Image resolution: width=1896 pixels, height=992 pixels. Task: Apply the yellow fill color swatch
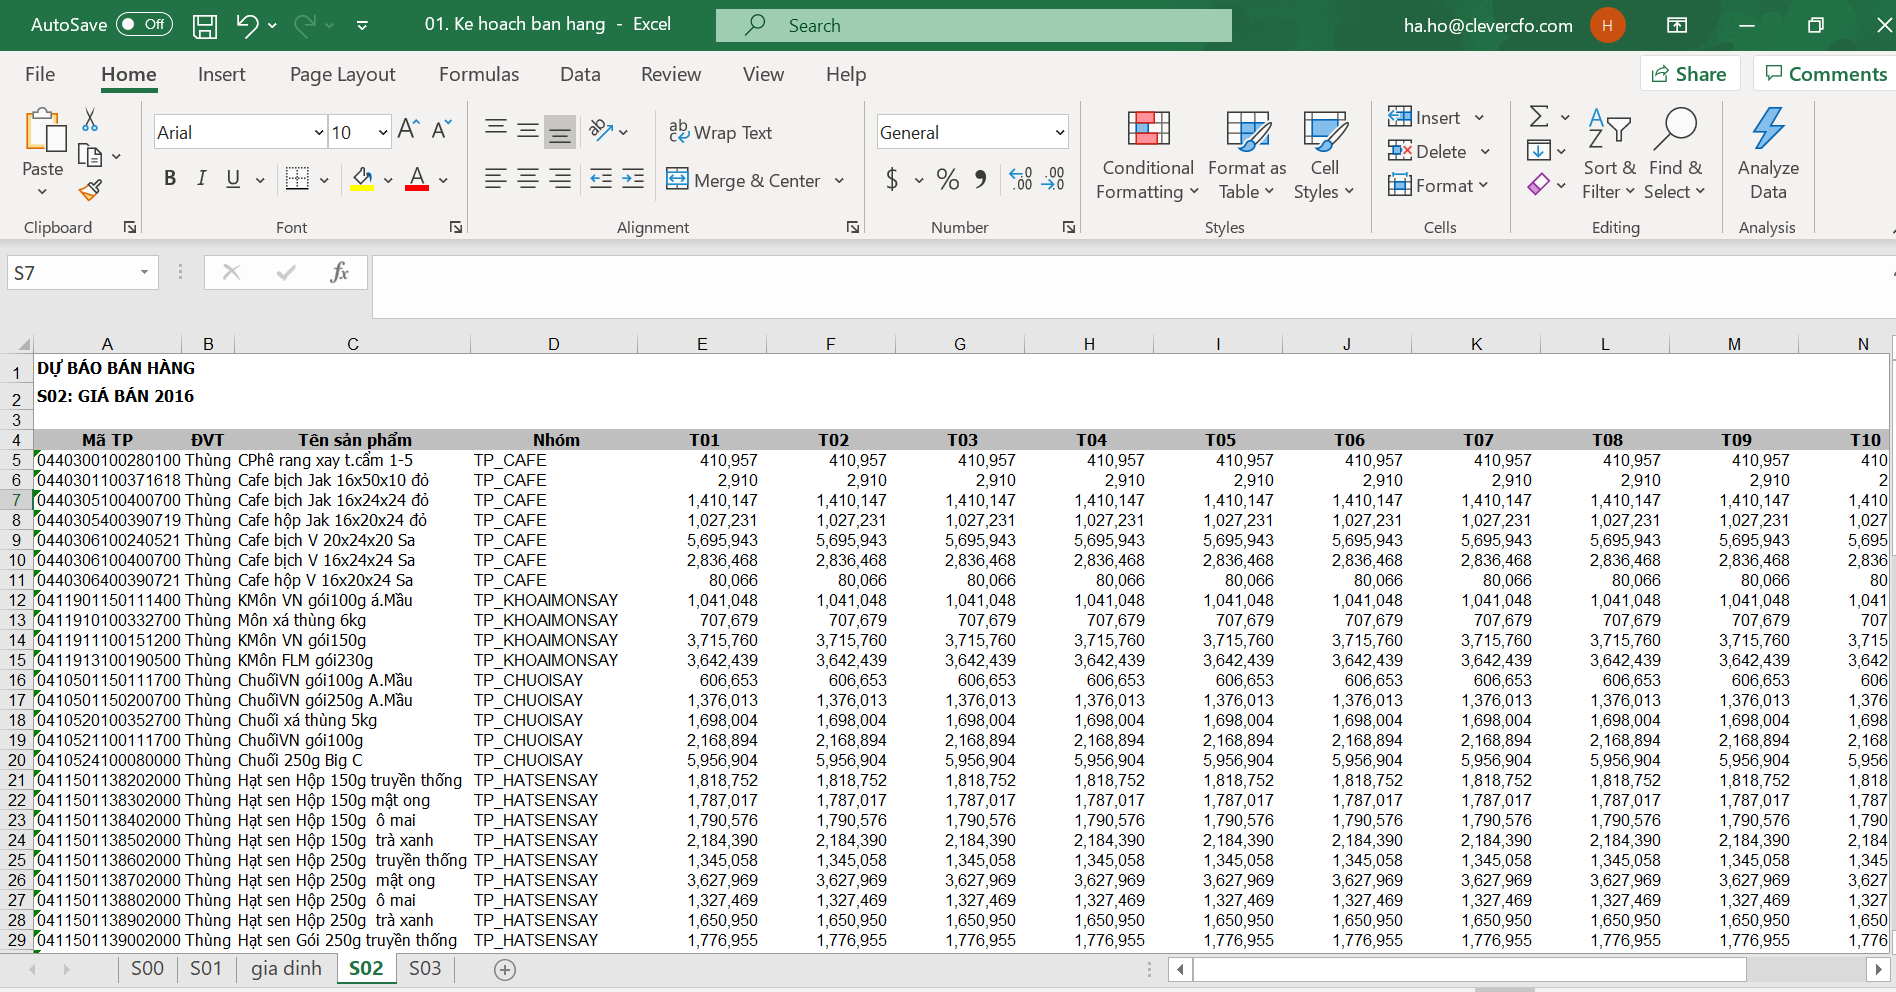coord(362,180)
